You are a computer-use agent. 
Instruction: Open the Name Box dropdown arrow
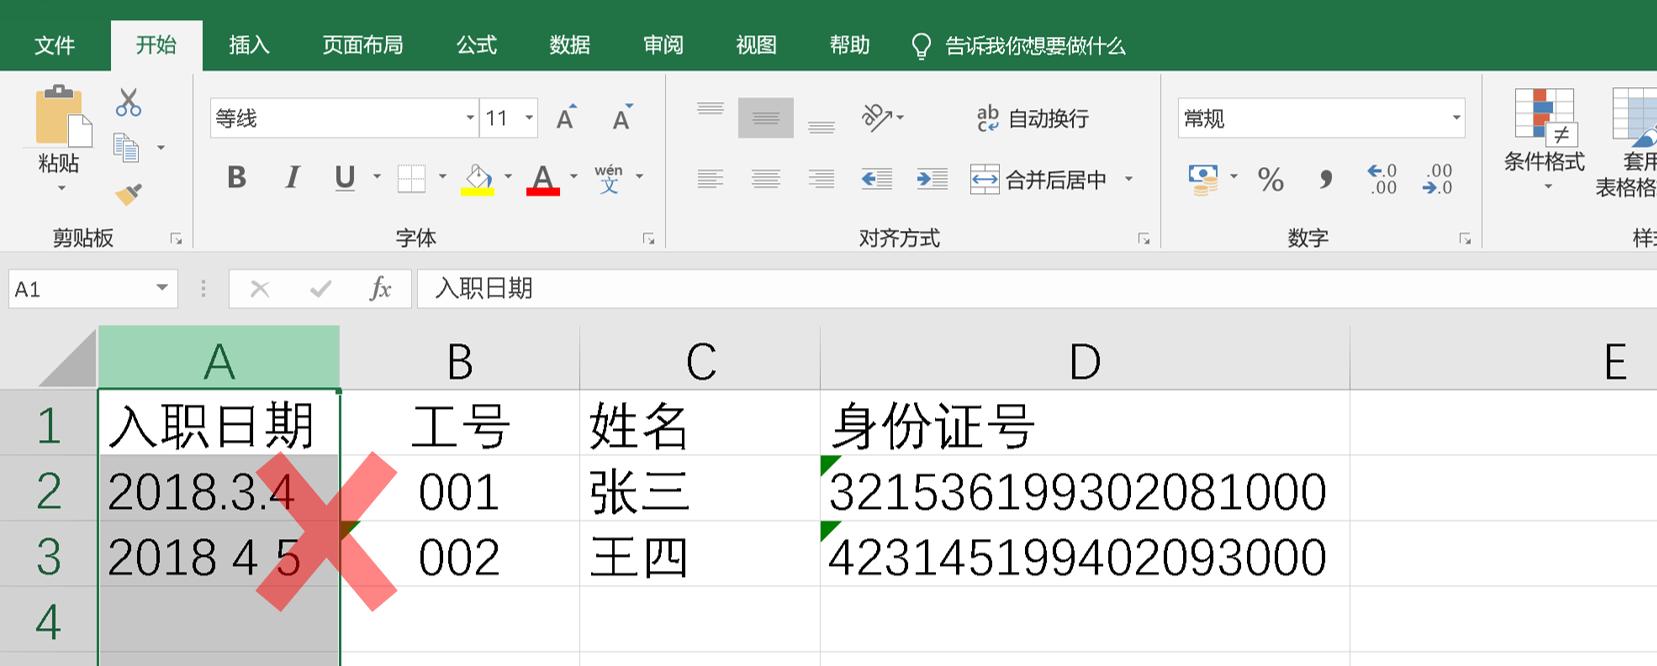point(162,289)
